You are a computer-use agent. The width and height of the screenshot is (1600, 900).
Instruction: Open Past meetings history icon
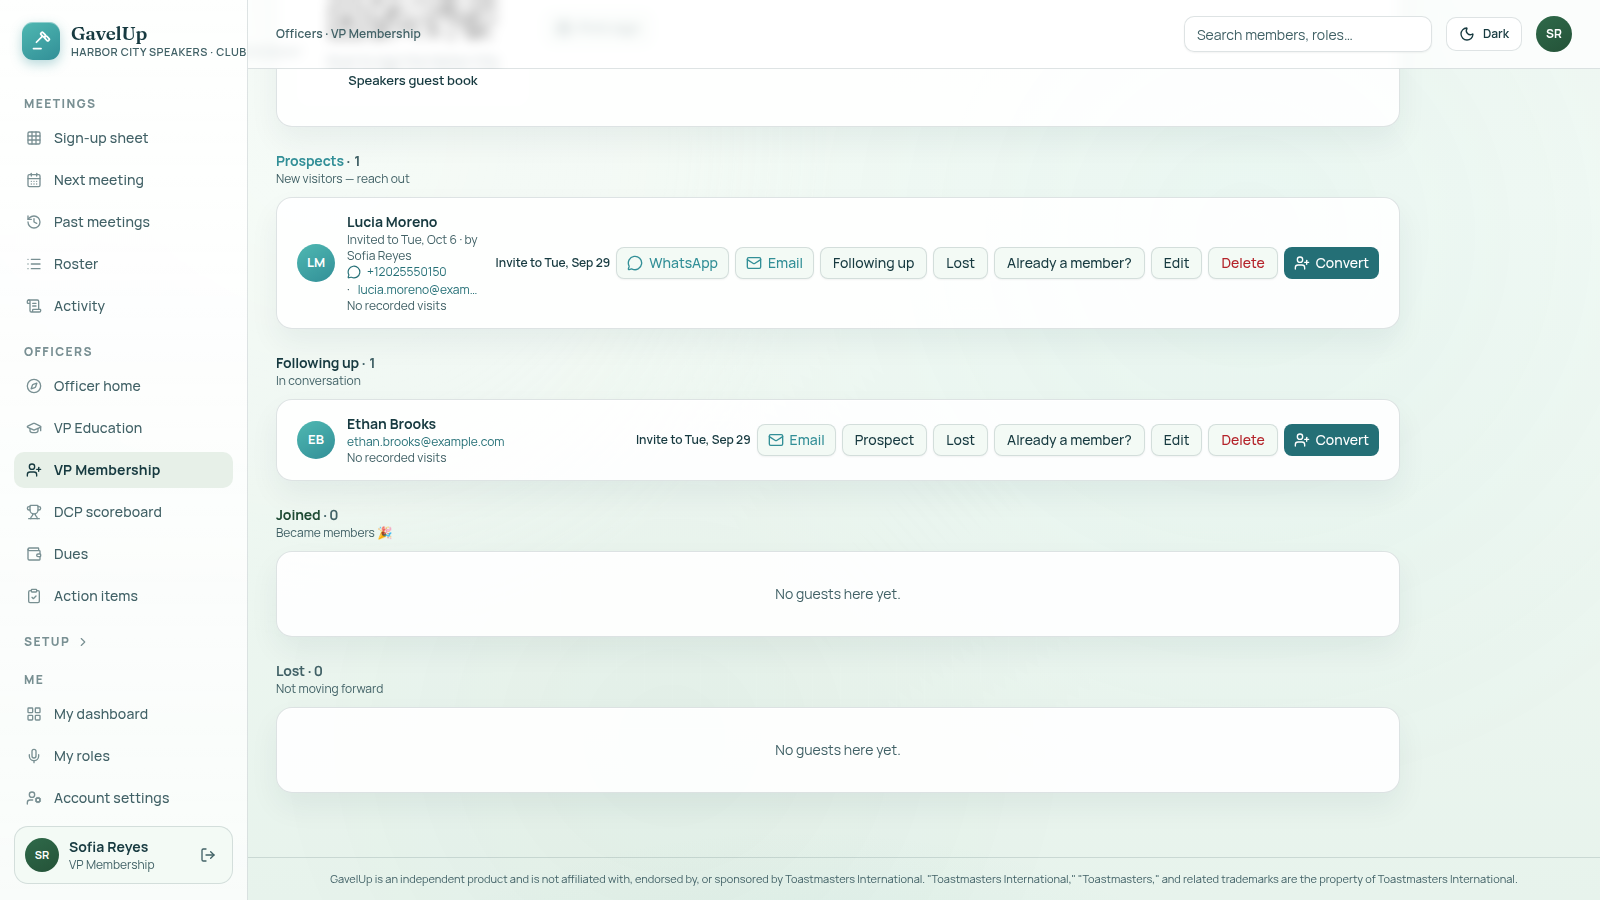click(34, 222)
